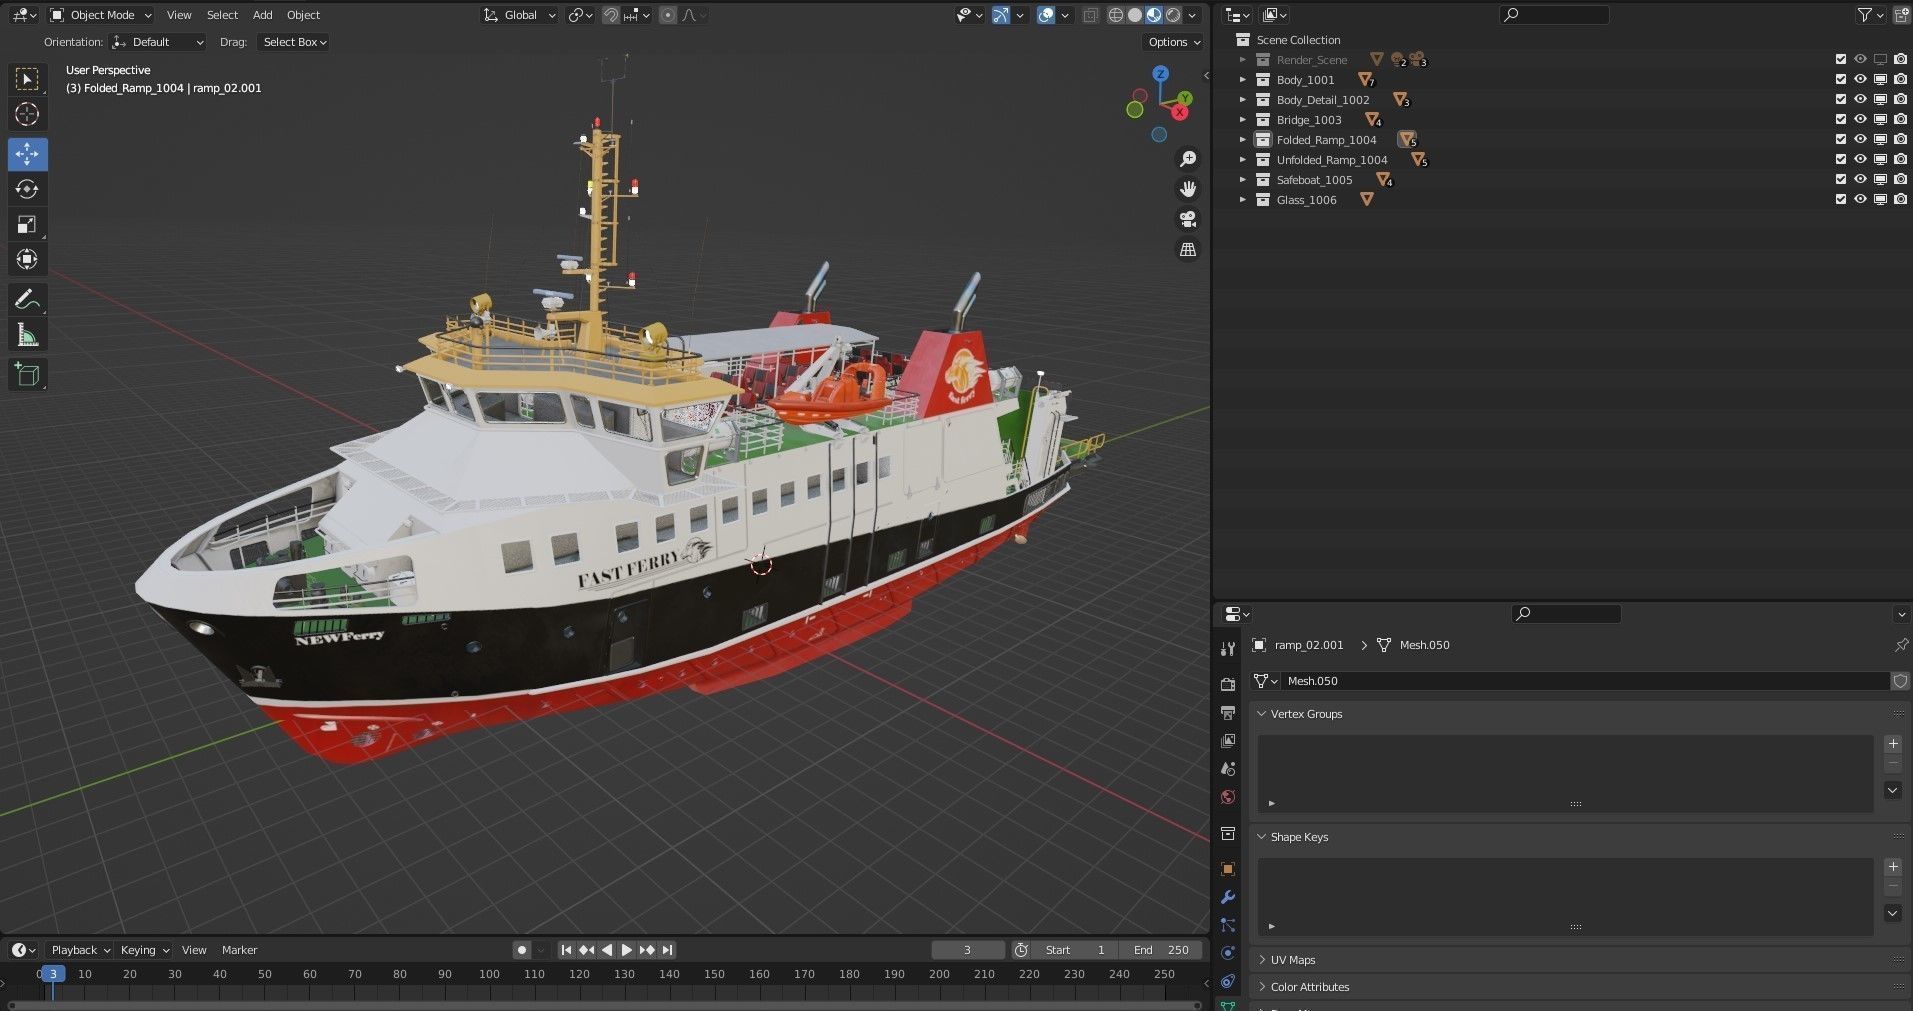Select the Scale tool
This screenshot has width=1913, height=1011.
click(x=27, y=224)
